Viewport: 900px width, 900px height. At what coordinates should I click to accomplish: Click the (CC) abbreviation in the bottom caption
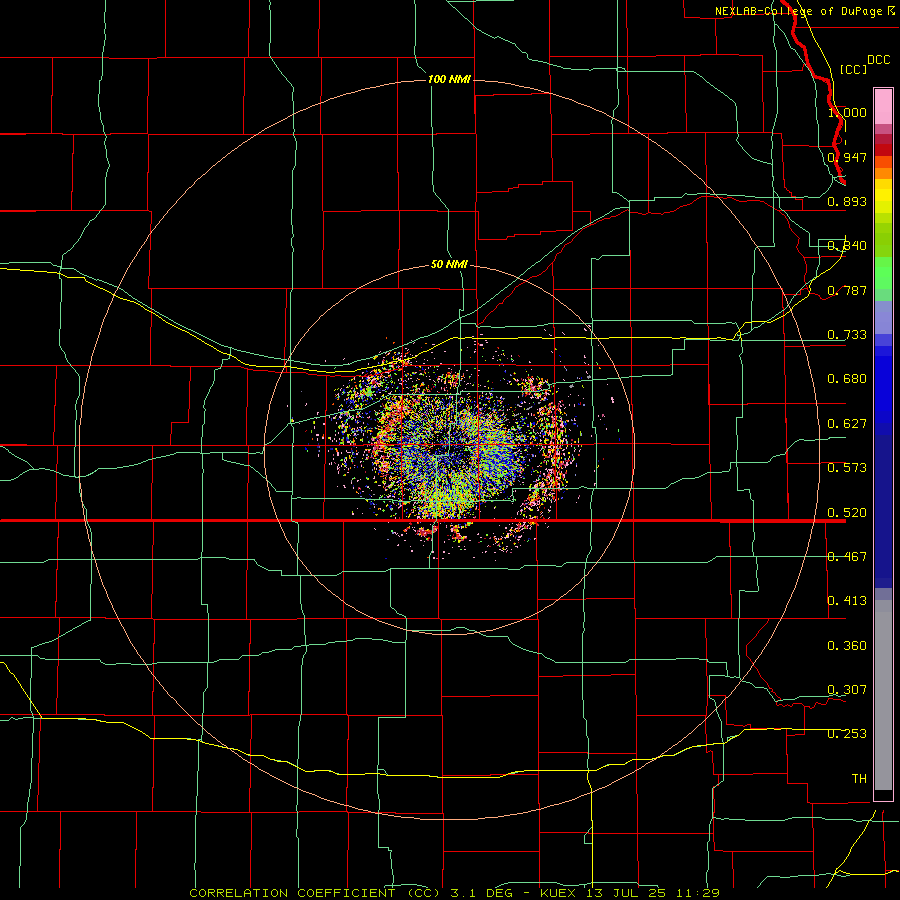426,893
